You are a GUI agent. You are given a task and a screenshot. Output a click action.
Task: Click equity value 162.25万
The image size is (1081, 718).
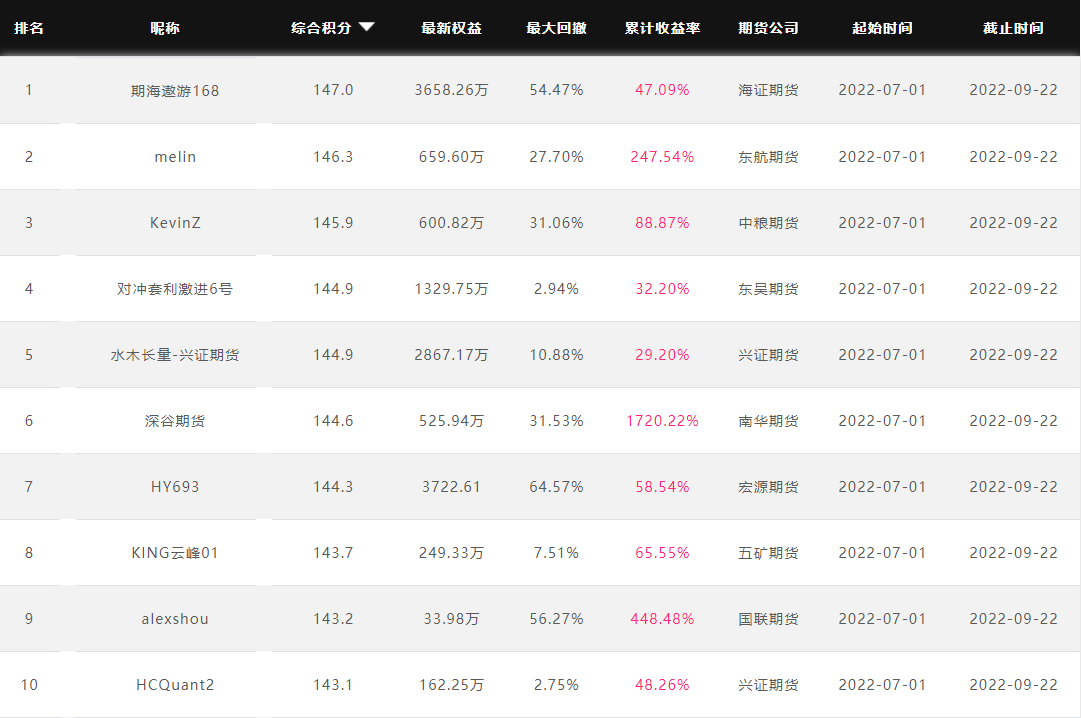point(452,685)
